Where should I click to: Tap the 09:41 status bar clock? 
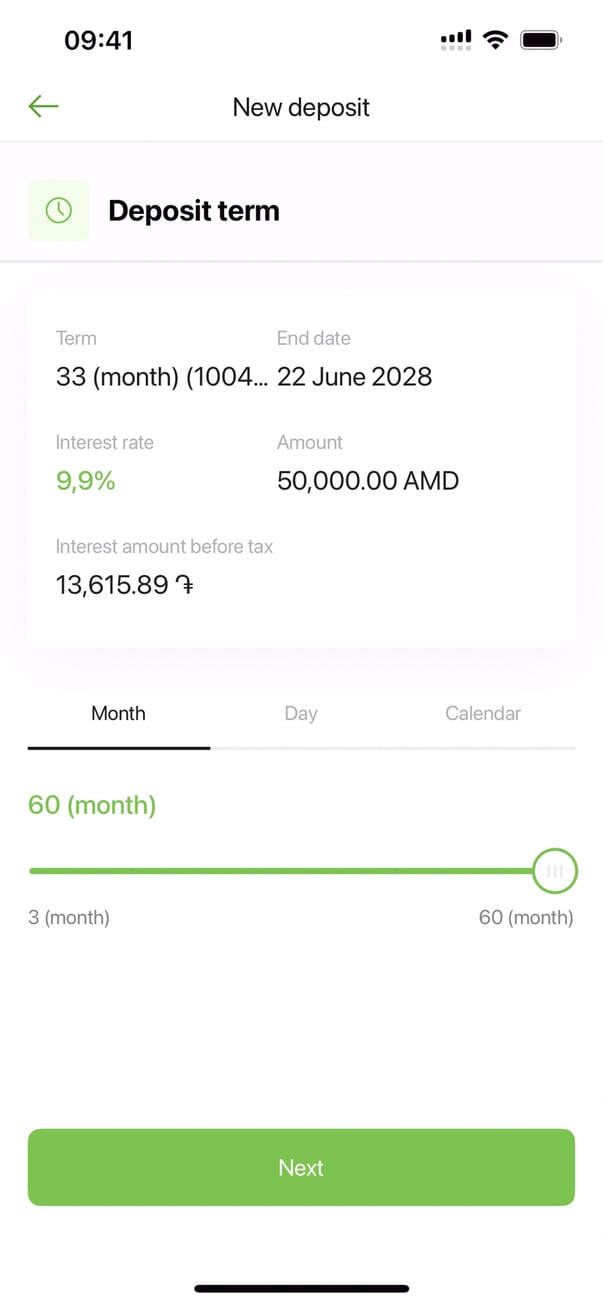(x=98, y=40)
